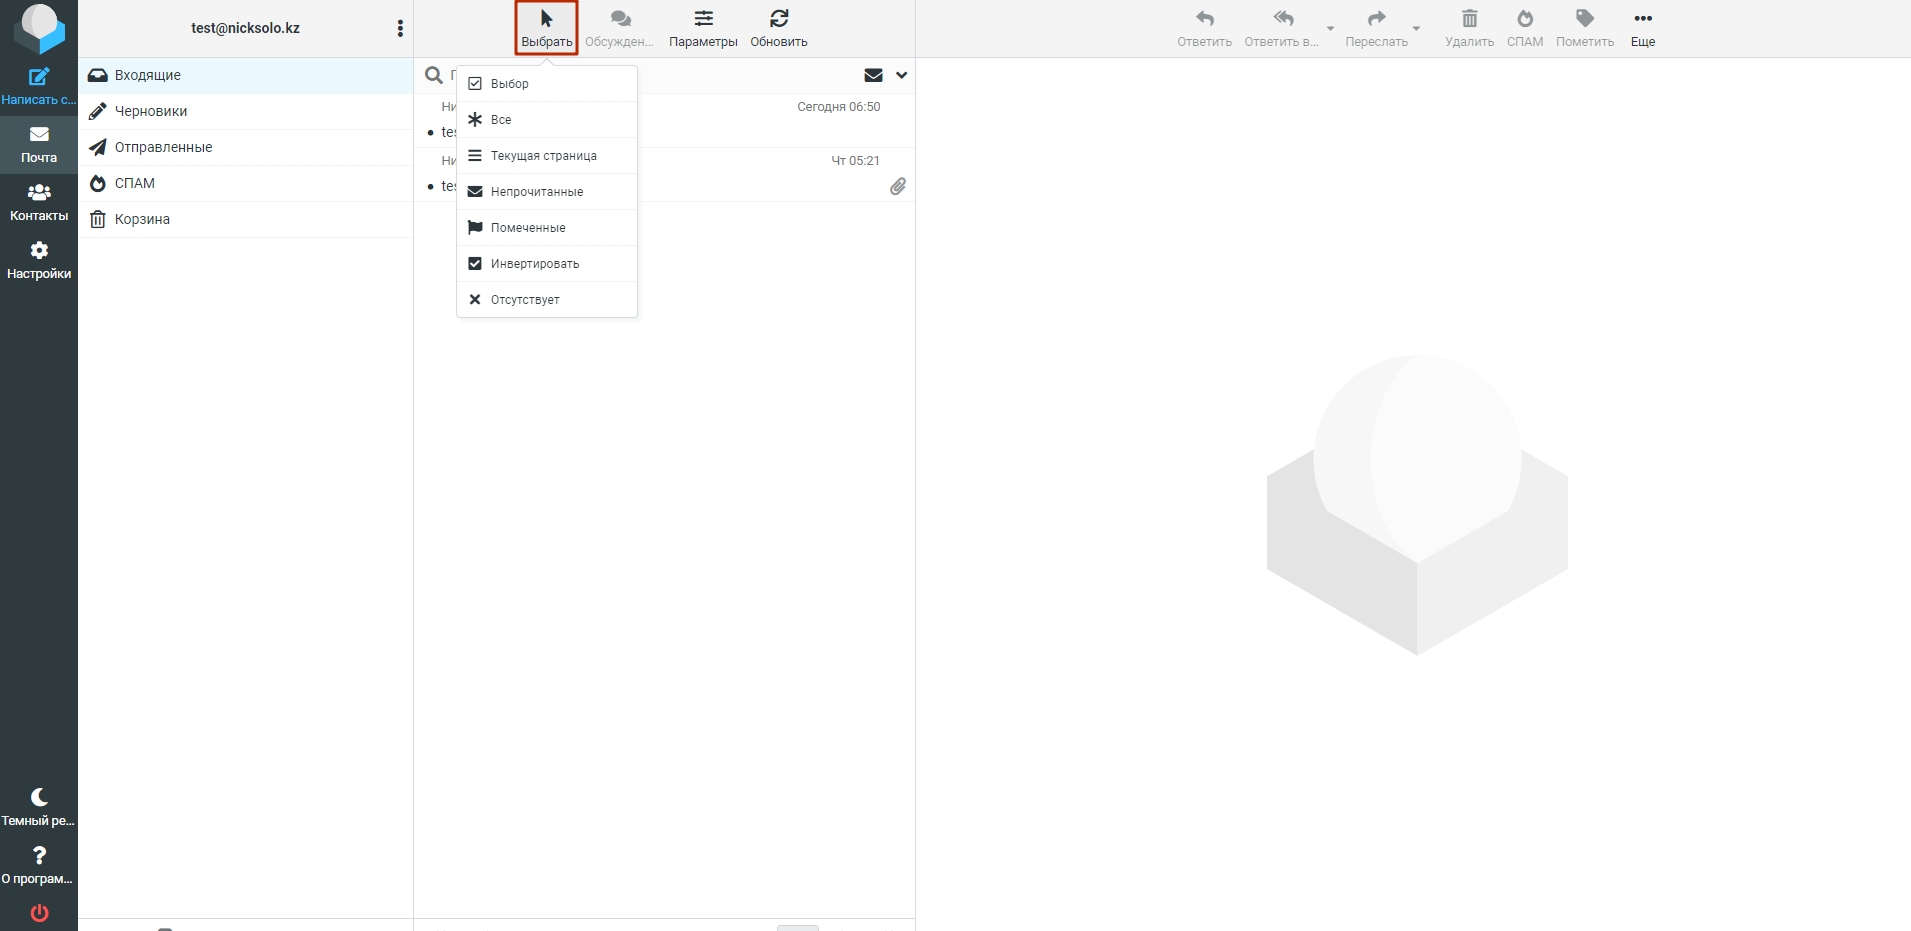This screenshot has width=1911, height=931.
Task: Open Еще three-dots menu
Action: [x=1643, y=28]
